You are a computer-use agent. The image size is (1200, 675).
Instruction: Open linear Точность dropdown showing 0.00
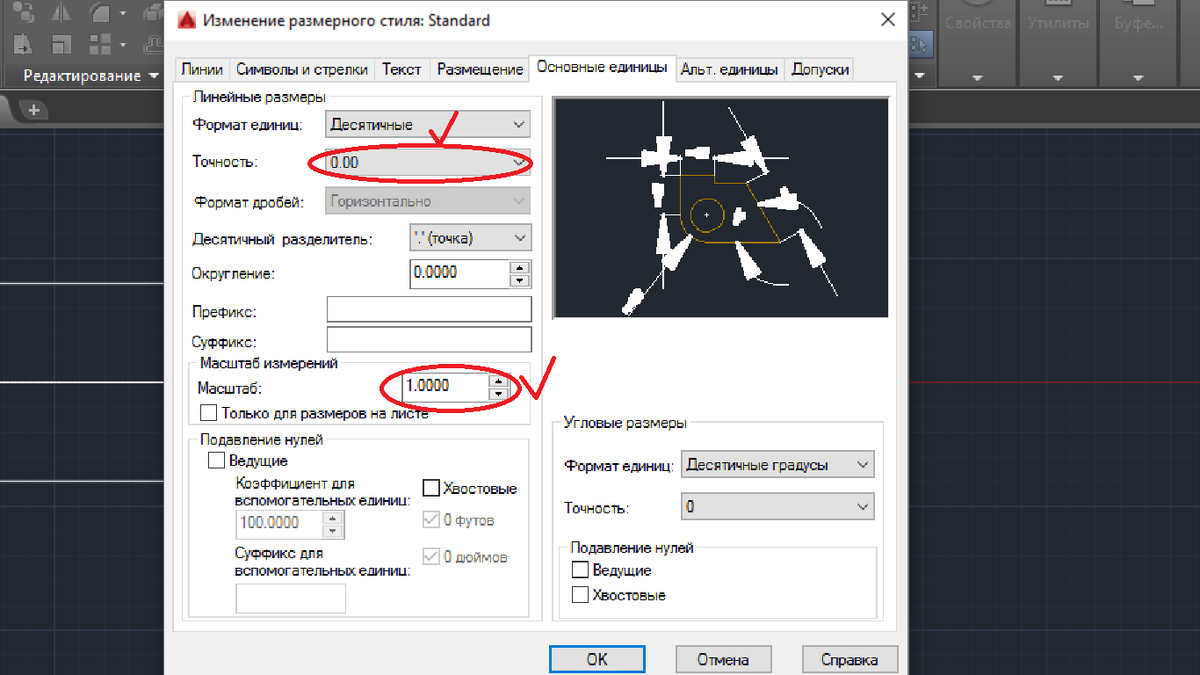(x=428, y=162)
